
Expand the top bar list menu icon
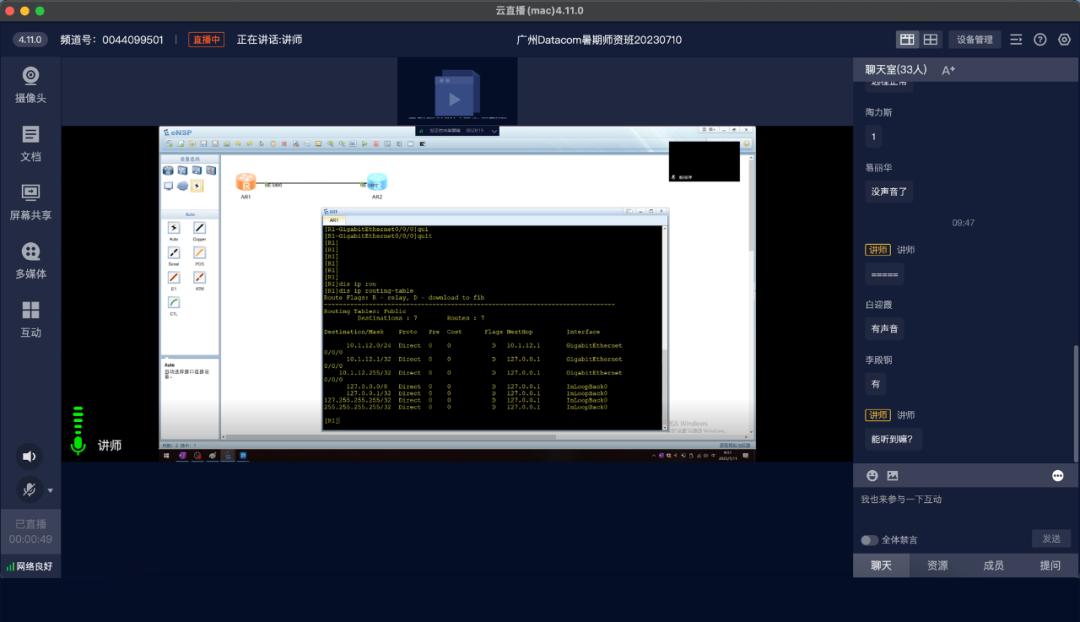point(1016,39)
